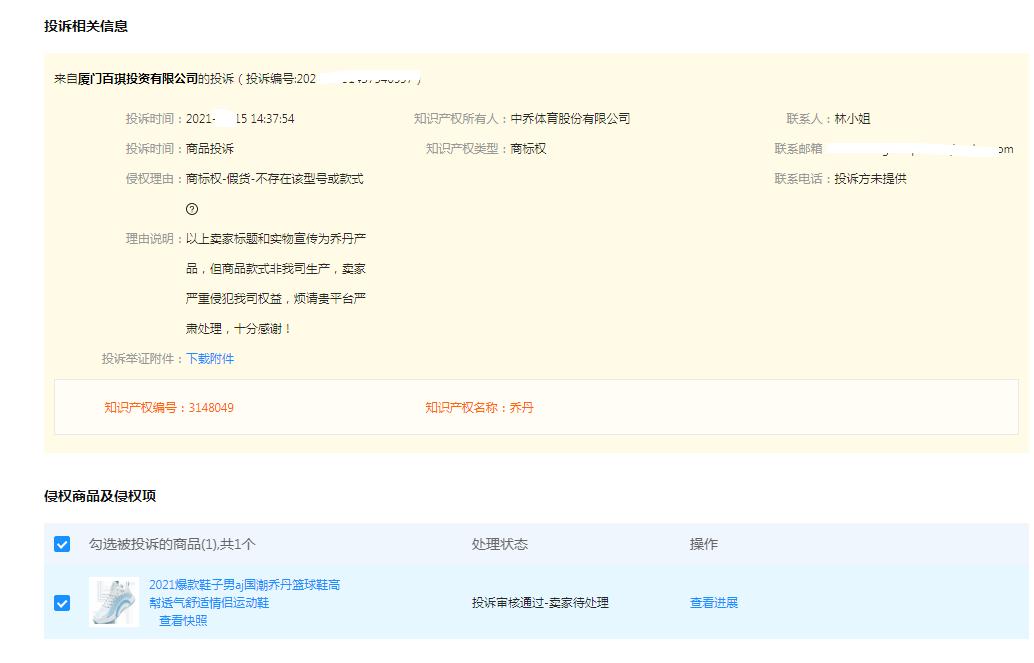Open the white sneaker product thumbnail
The image size is (1034, 663).
click(x=114, y=602)
